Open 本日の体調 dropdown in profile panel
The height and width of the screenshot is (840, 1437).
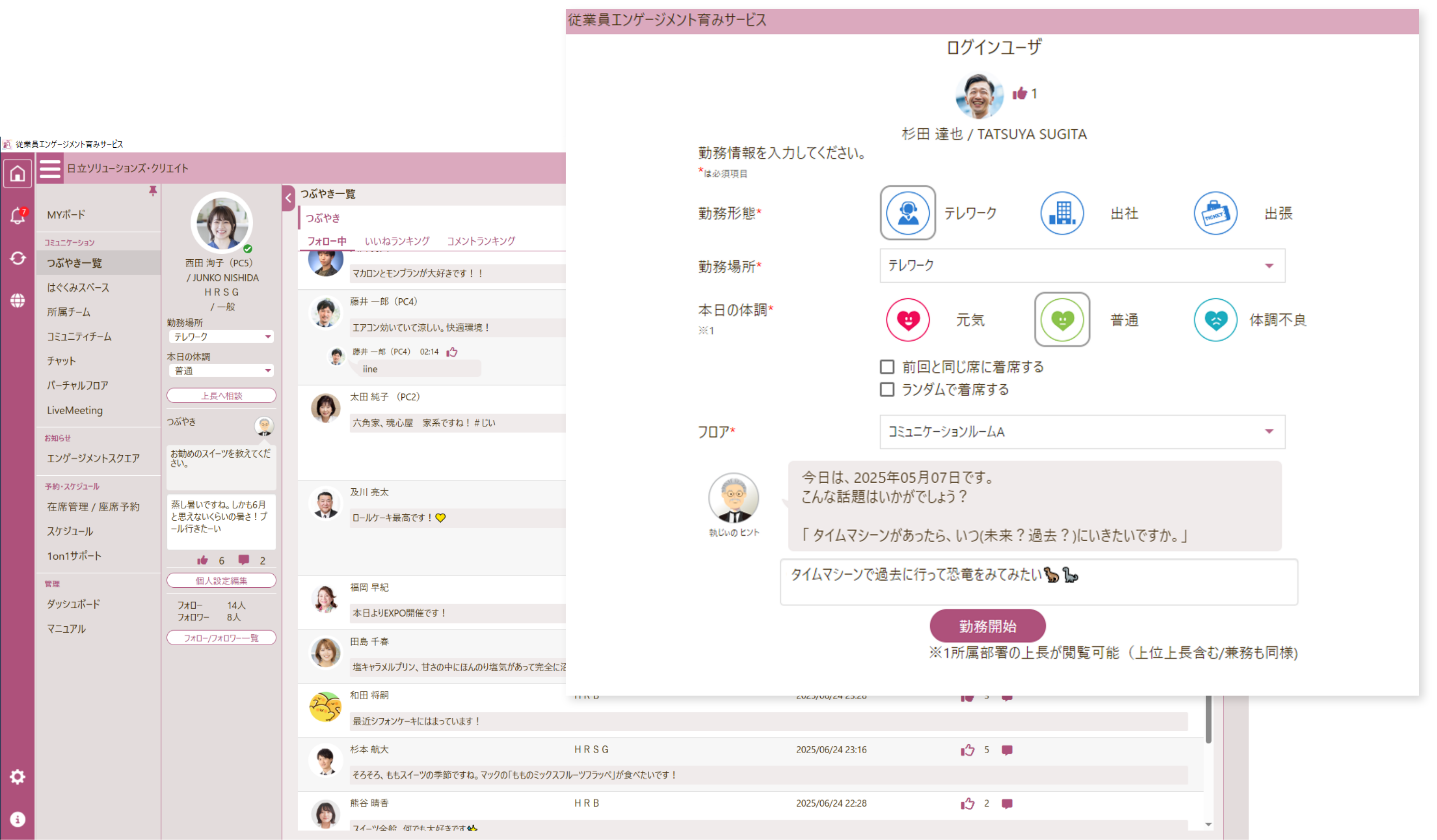tap(221, 370)
